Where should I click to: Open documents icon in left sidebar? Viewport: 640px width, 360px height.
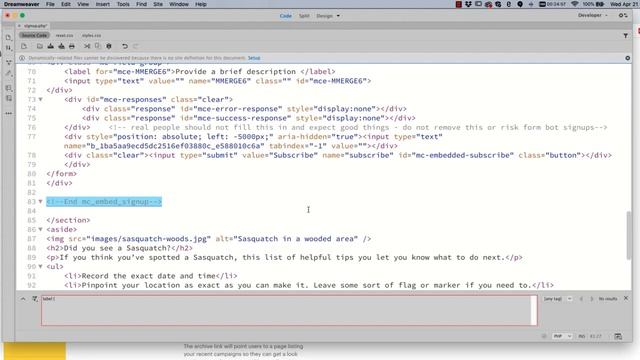(x=9, y=38)
